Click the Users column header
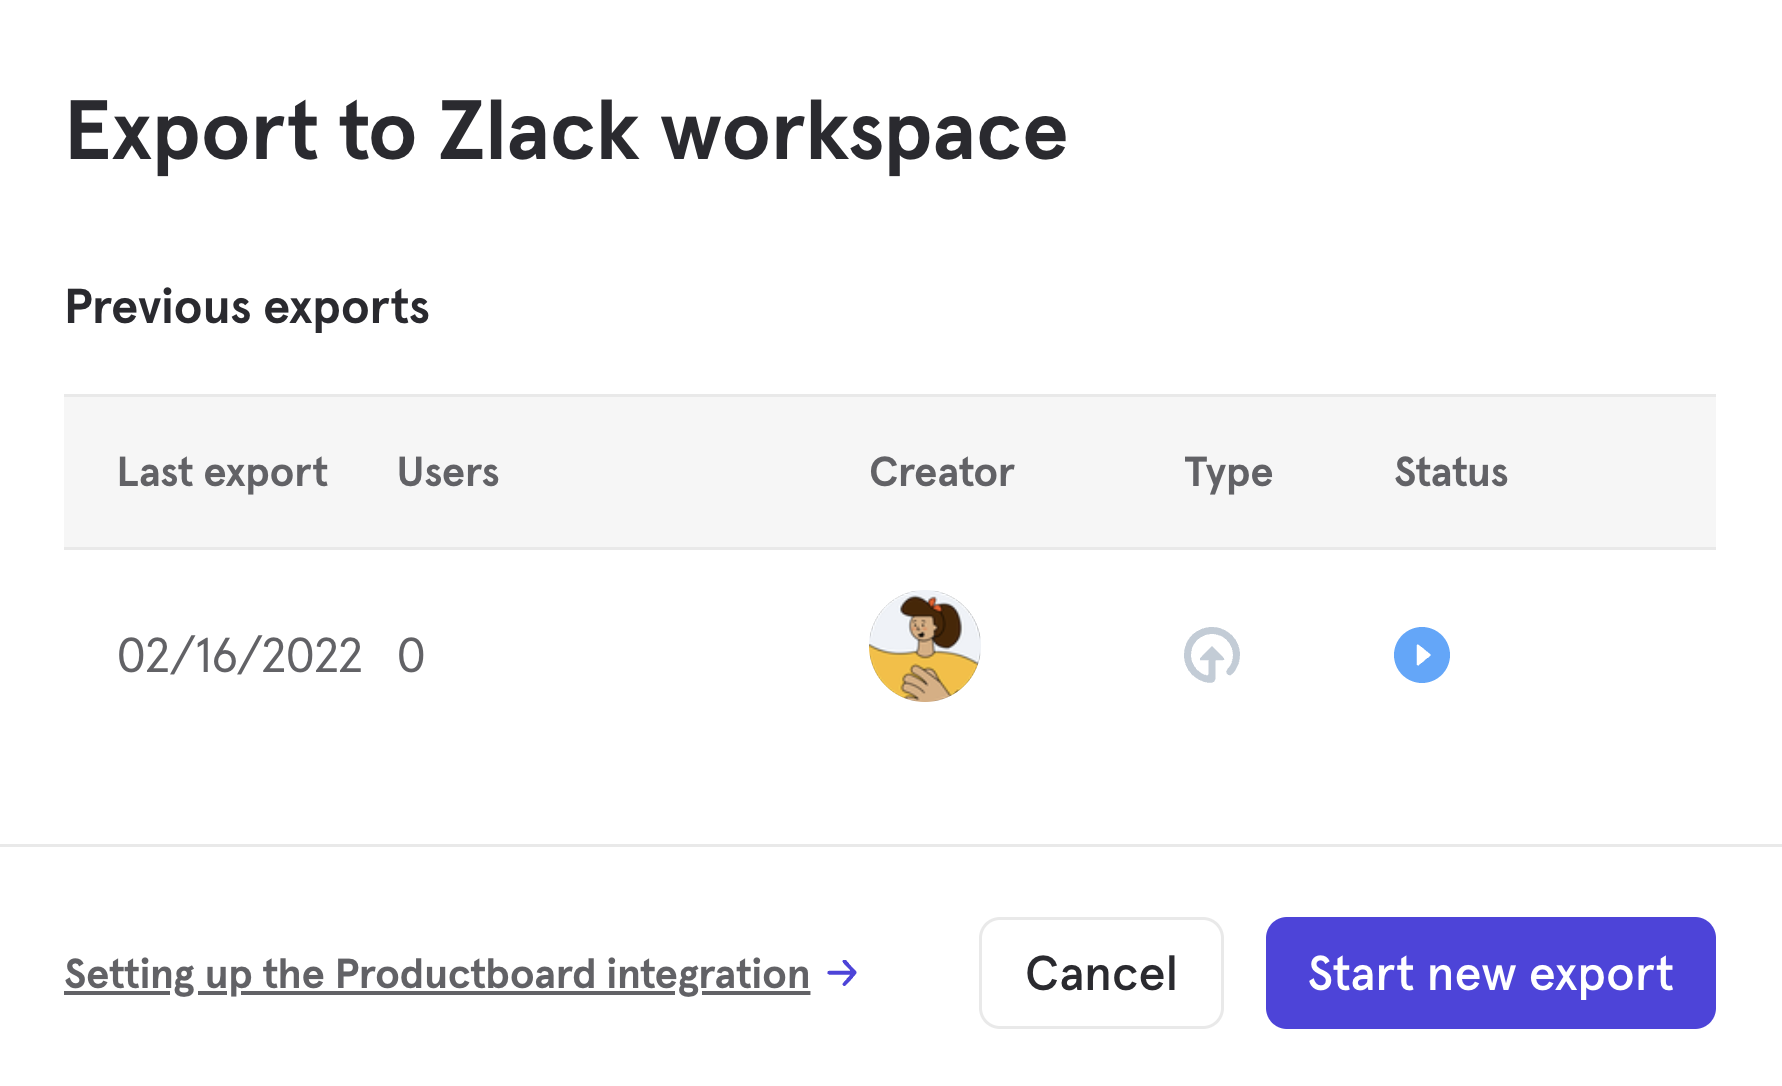Viewport: 1782px width, 1086px height. point(448,472)
